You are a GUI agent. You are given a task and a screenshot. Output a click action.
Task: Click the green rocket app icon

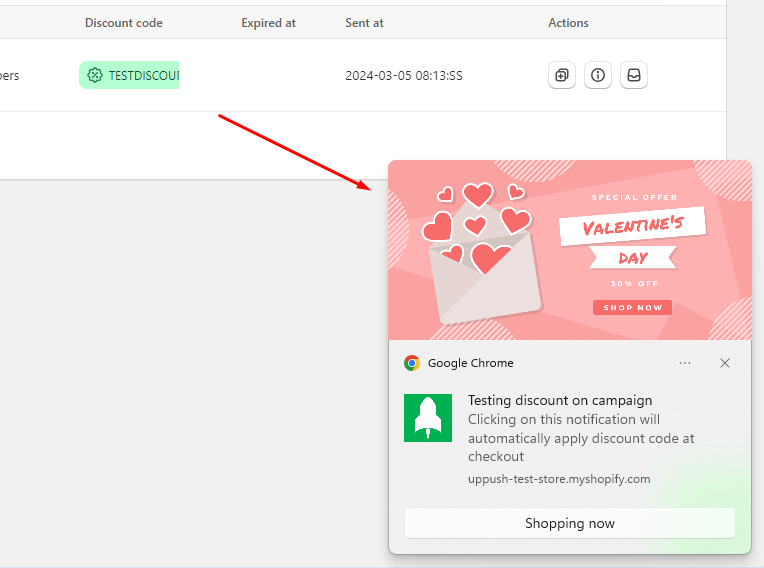tap(428, 418)
